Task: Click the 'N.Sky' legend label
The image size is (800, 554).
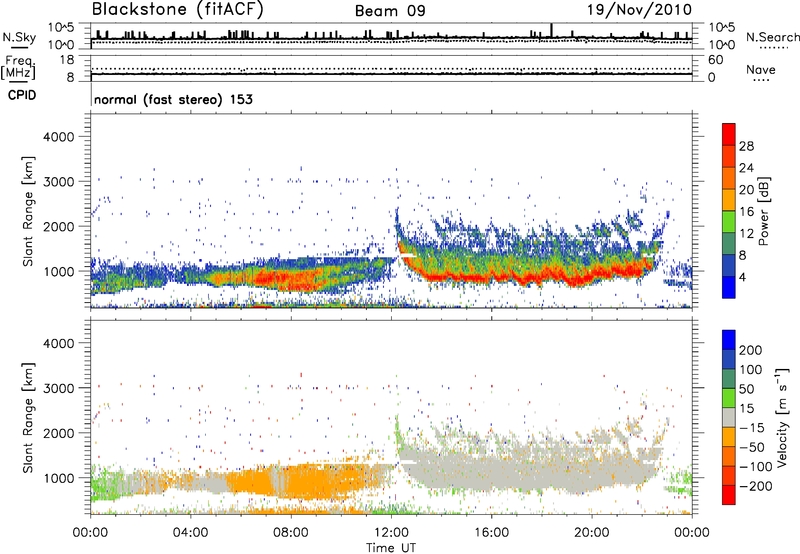Action: (x=19, y=37)
